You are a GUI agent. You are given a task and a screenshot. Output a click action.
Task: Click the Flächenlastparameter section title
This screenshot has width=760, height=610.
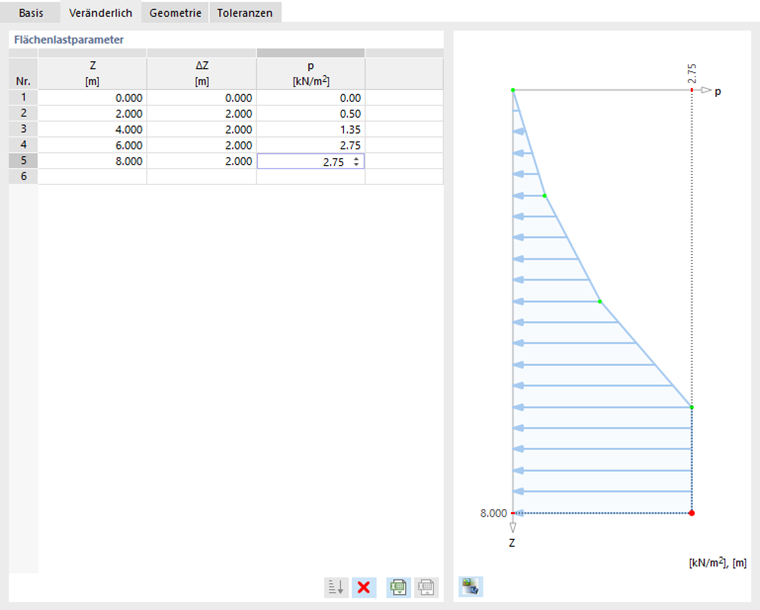coord(69,40)
